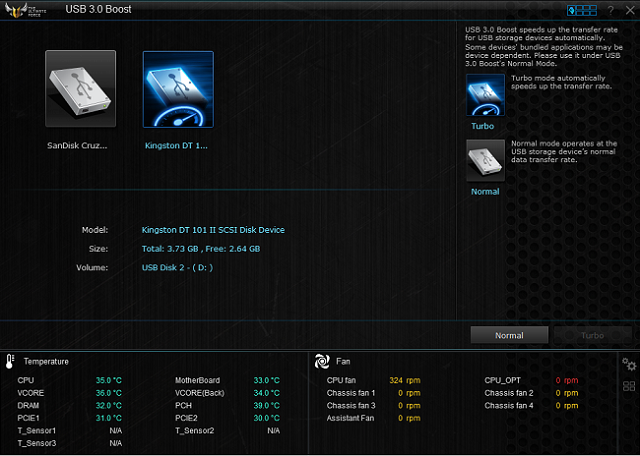Click the Temperature thermometer icon
The width and height of the screenshot is (640, 456).
(x=10, y=361)
